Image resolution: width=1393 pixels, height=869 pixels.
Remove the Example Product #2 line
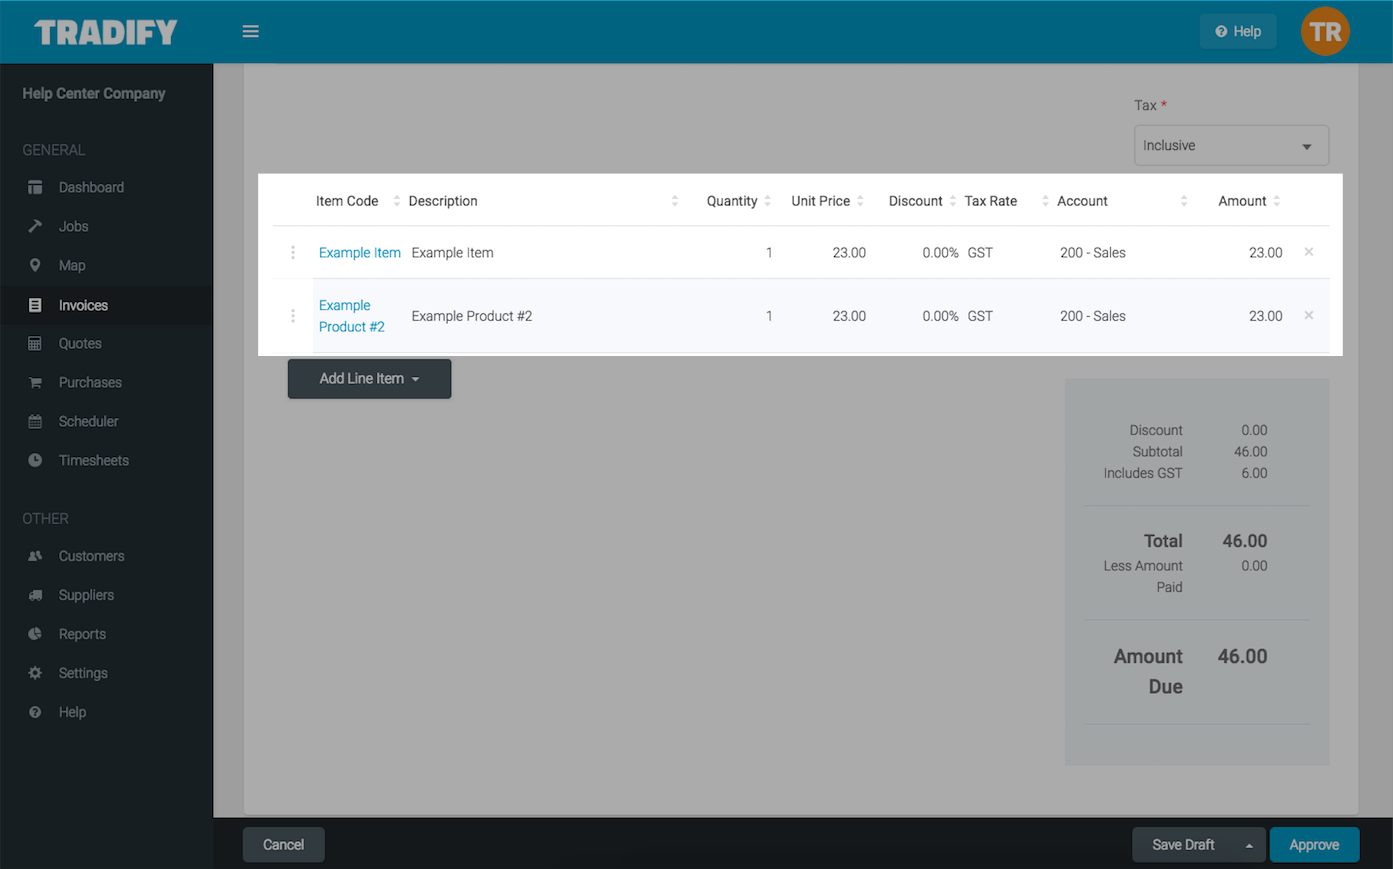coord(1309,315)
